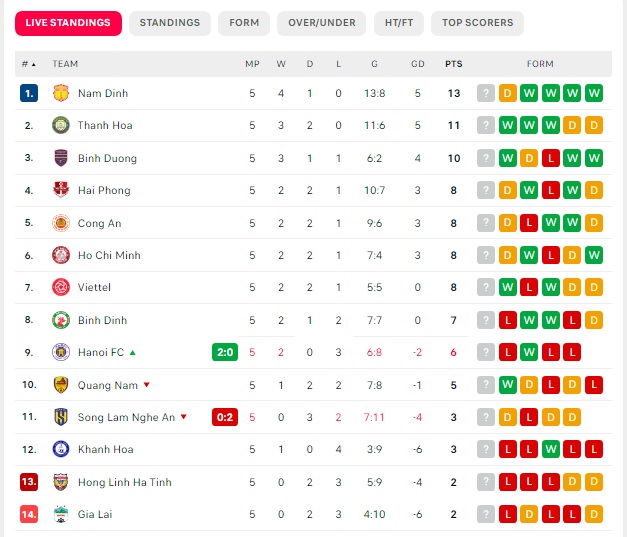Click the Song Lam Nghe An crest
Screen dimensions: 627x537
(x=61, y=417)
